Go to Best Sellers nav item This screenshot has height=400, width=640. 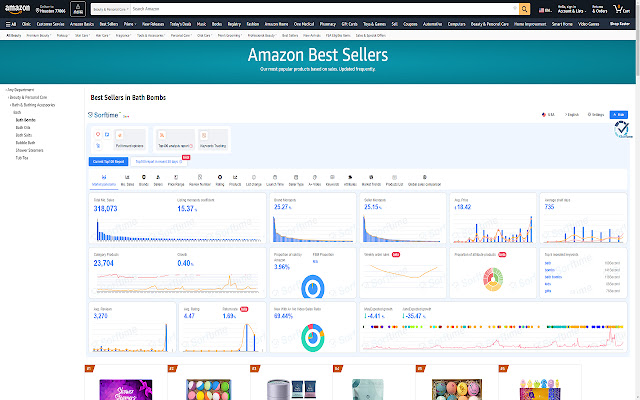point(109,24)
